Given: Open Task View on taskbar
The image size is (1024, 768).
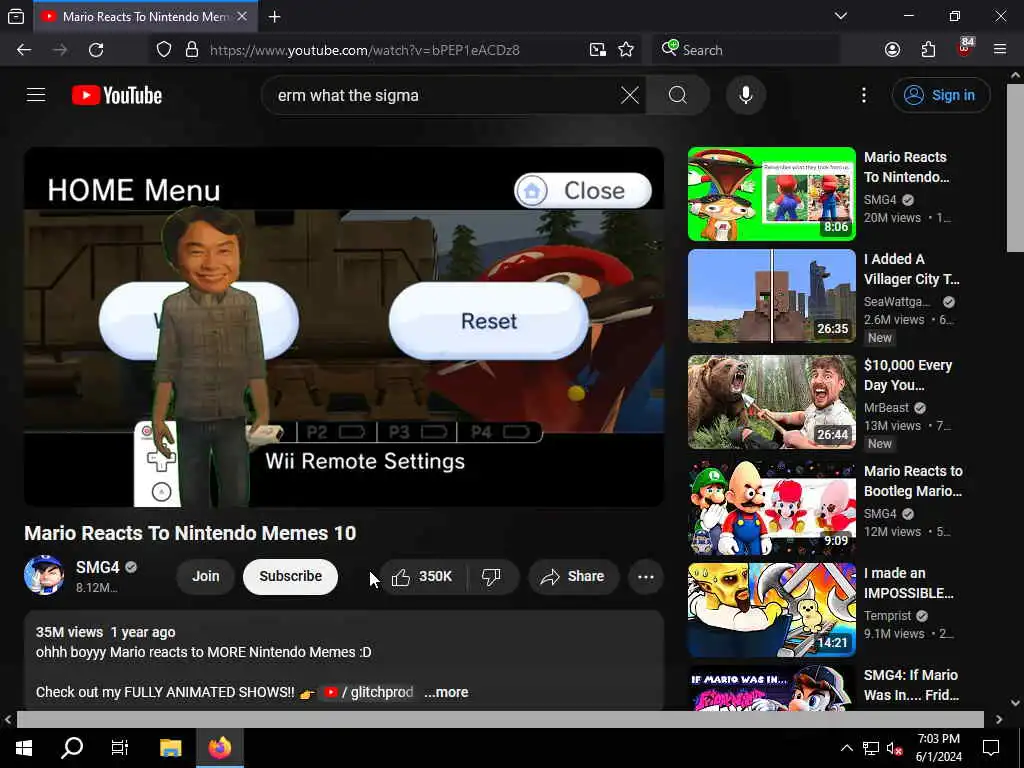Looking at the screenshot, I should pos(120,747).
